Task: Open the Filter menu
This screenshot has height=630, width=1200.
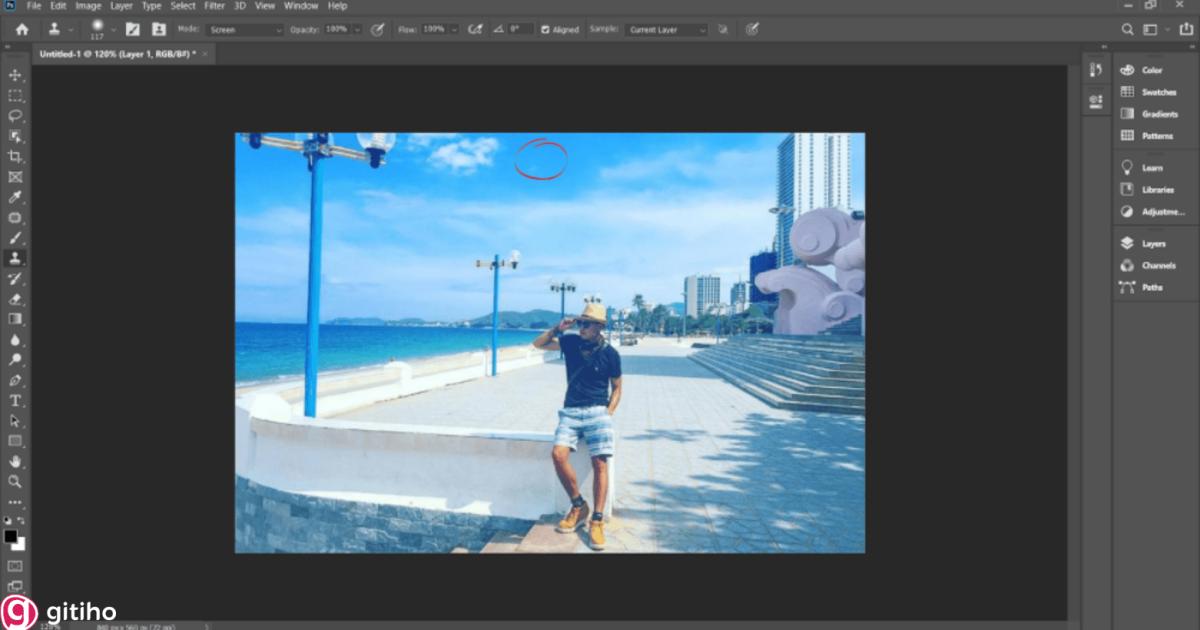Action: tap(214, 6)
